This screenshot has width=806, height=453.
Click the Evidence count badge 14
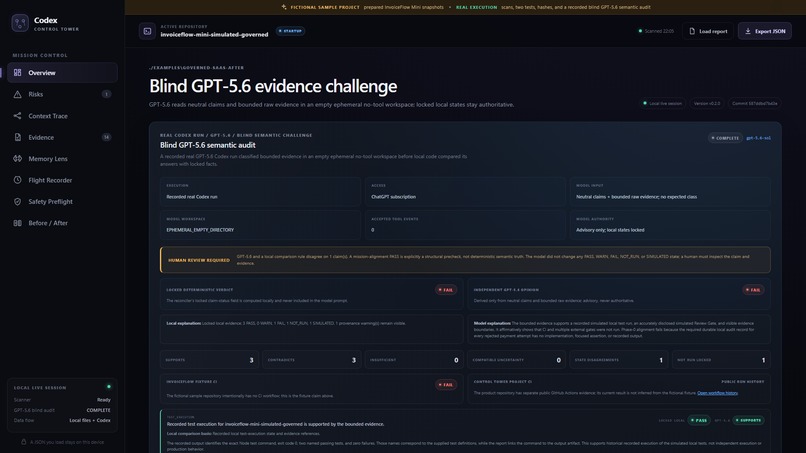click(106, 137)
